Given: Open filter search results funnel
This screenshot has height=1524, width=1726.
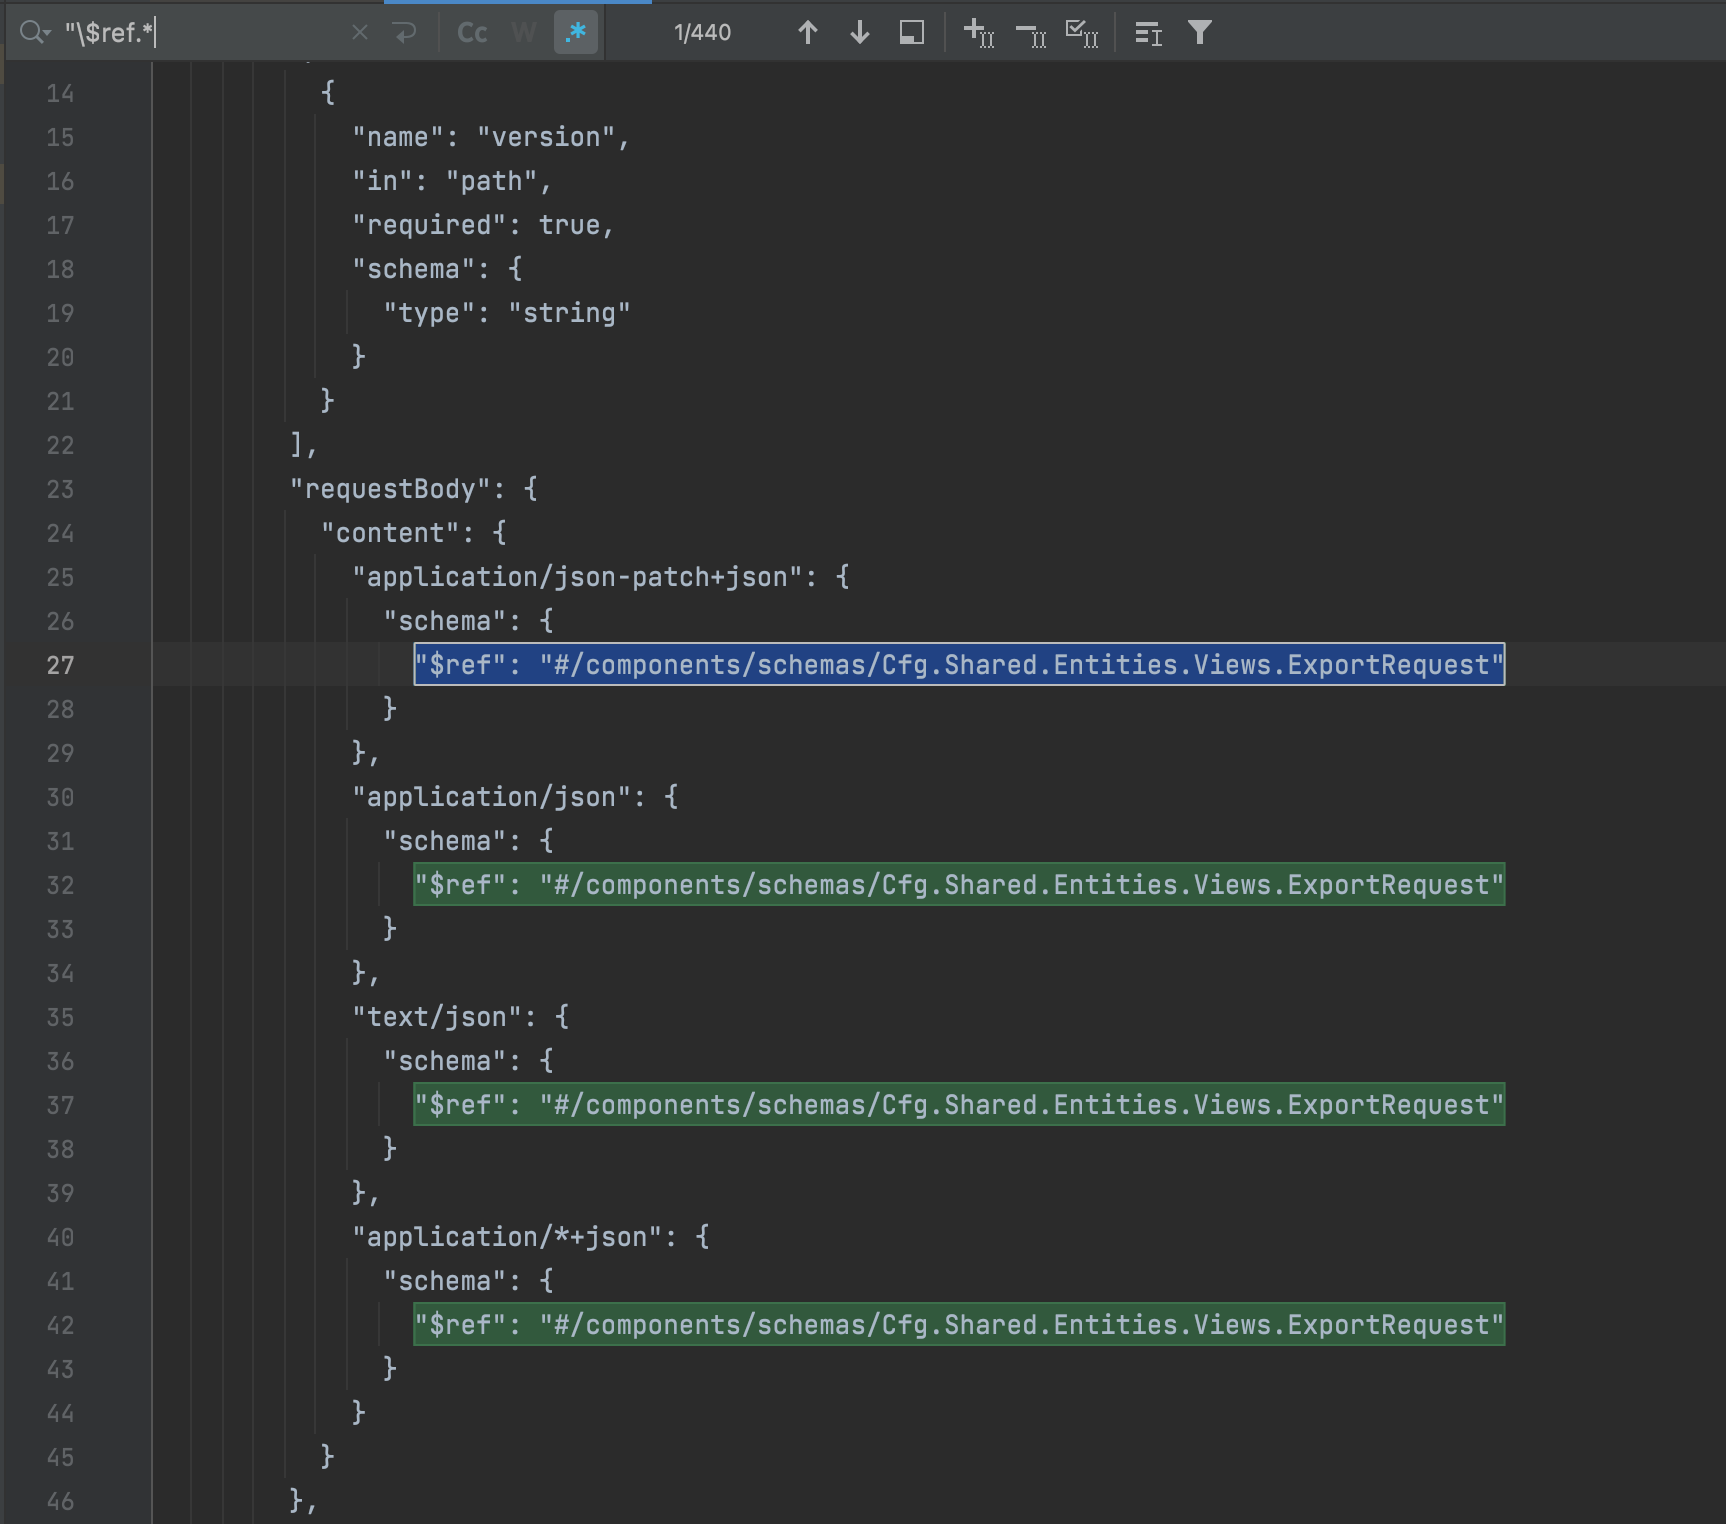Looking at the screenshot, I should coord(1200,33).
